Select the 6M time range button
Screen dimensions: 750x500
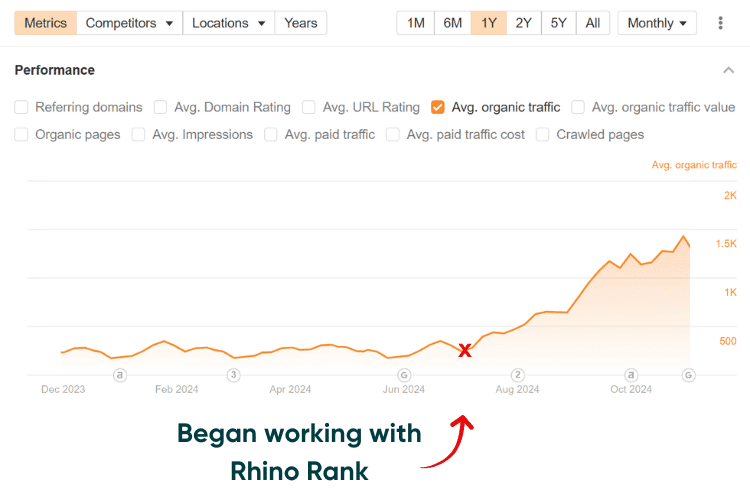coord(453,23)
